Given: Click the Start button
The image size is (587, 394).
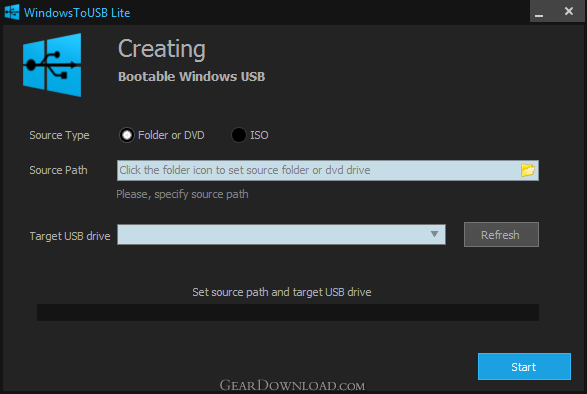Looking at the screenshot, I should (524, 366).
